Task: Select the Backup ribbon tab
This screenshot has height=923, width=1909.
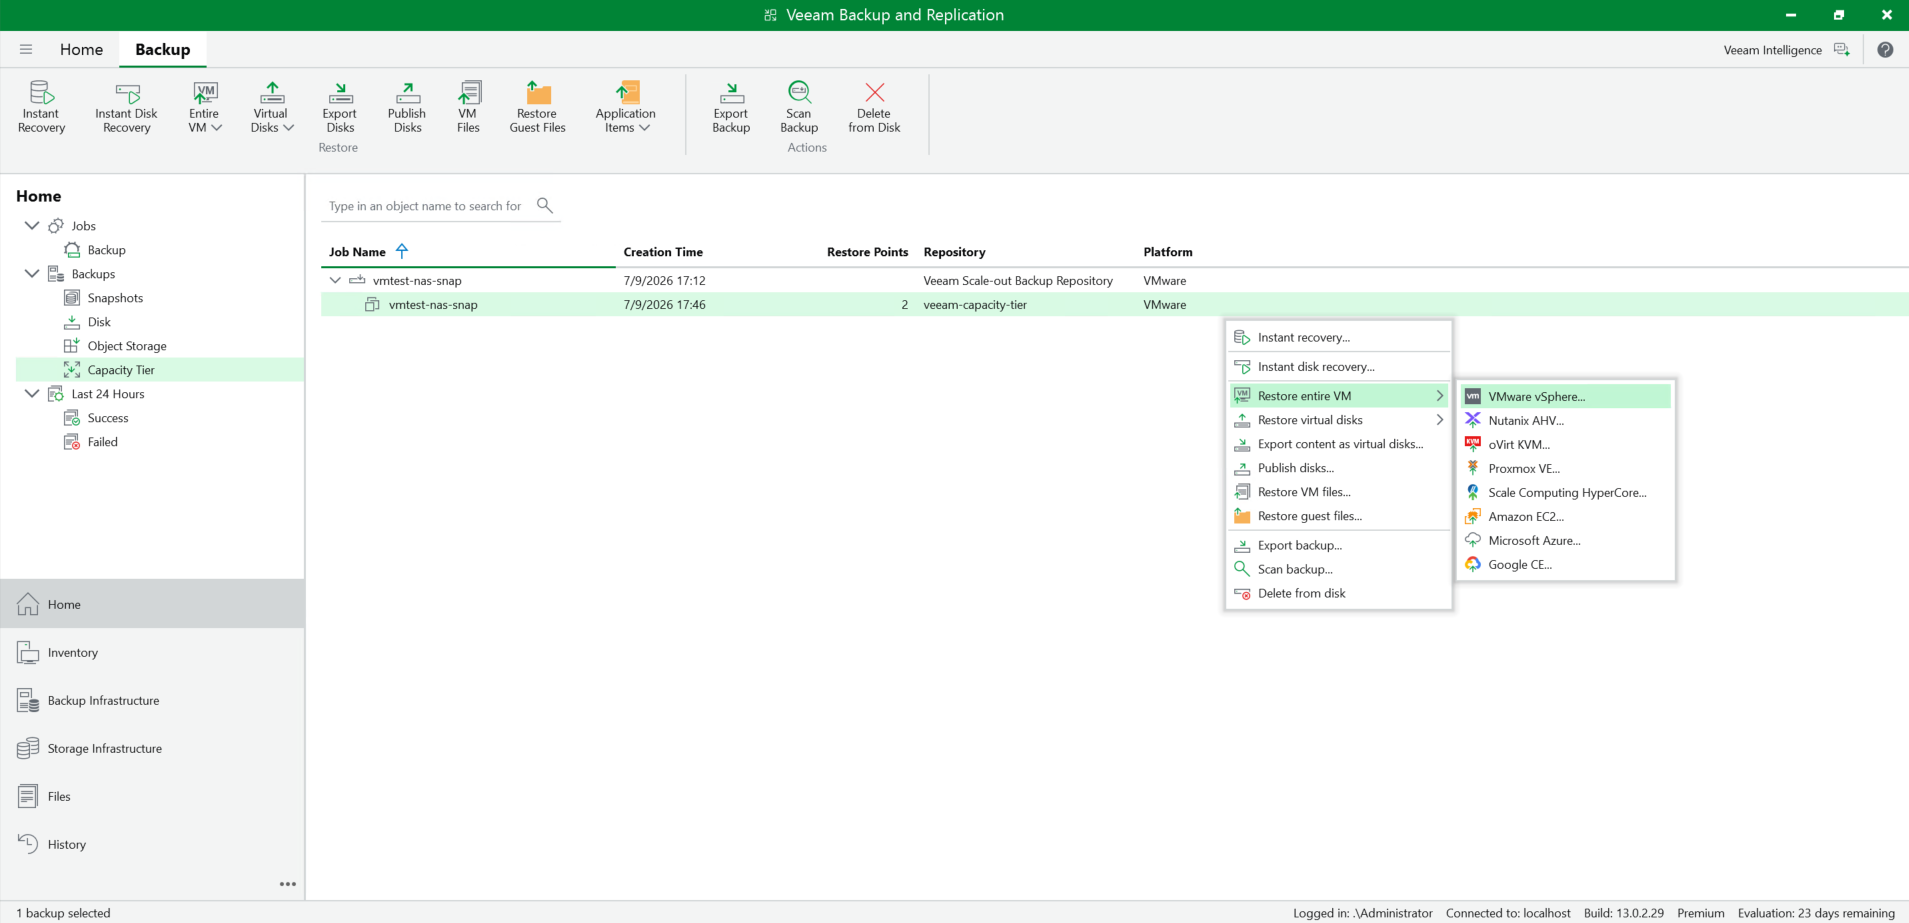Action: (x=162, y=49)
